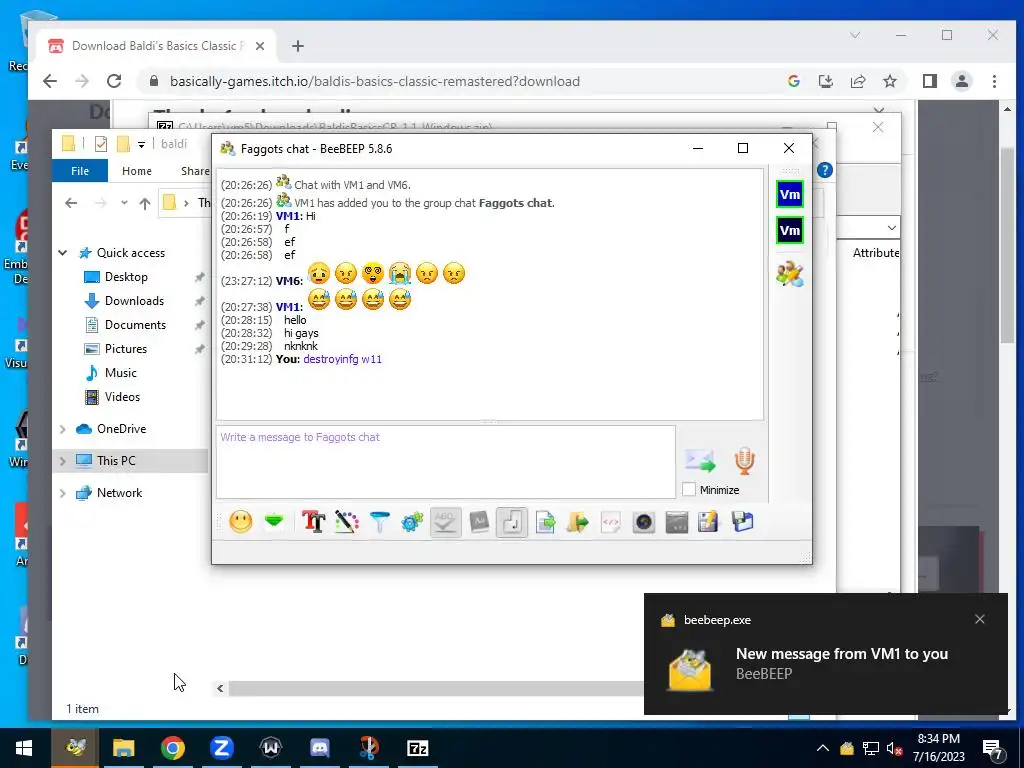Select Music in navigation pane
This screenshot has width=1024, height=768.
pyautogui.click(x=121, y=373)
